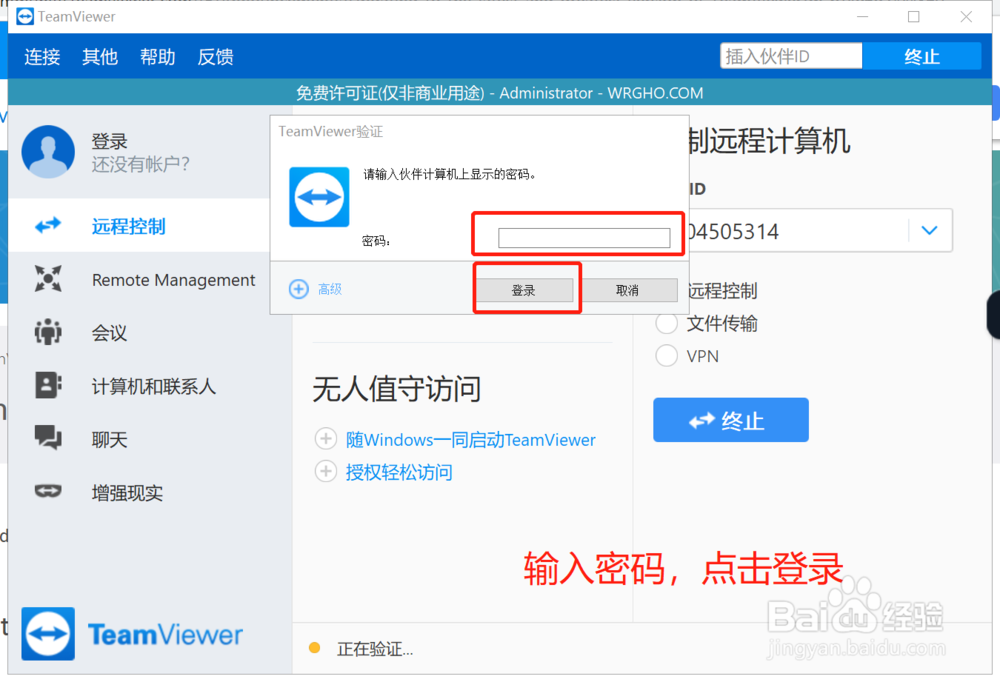The height and width of the screenshot is (682, 1000).
Task: Click the 计算机和联系人 contacts icon
Action: point(48,385)
